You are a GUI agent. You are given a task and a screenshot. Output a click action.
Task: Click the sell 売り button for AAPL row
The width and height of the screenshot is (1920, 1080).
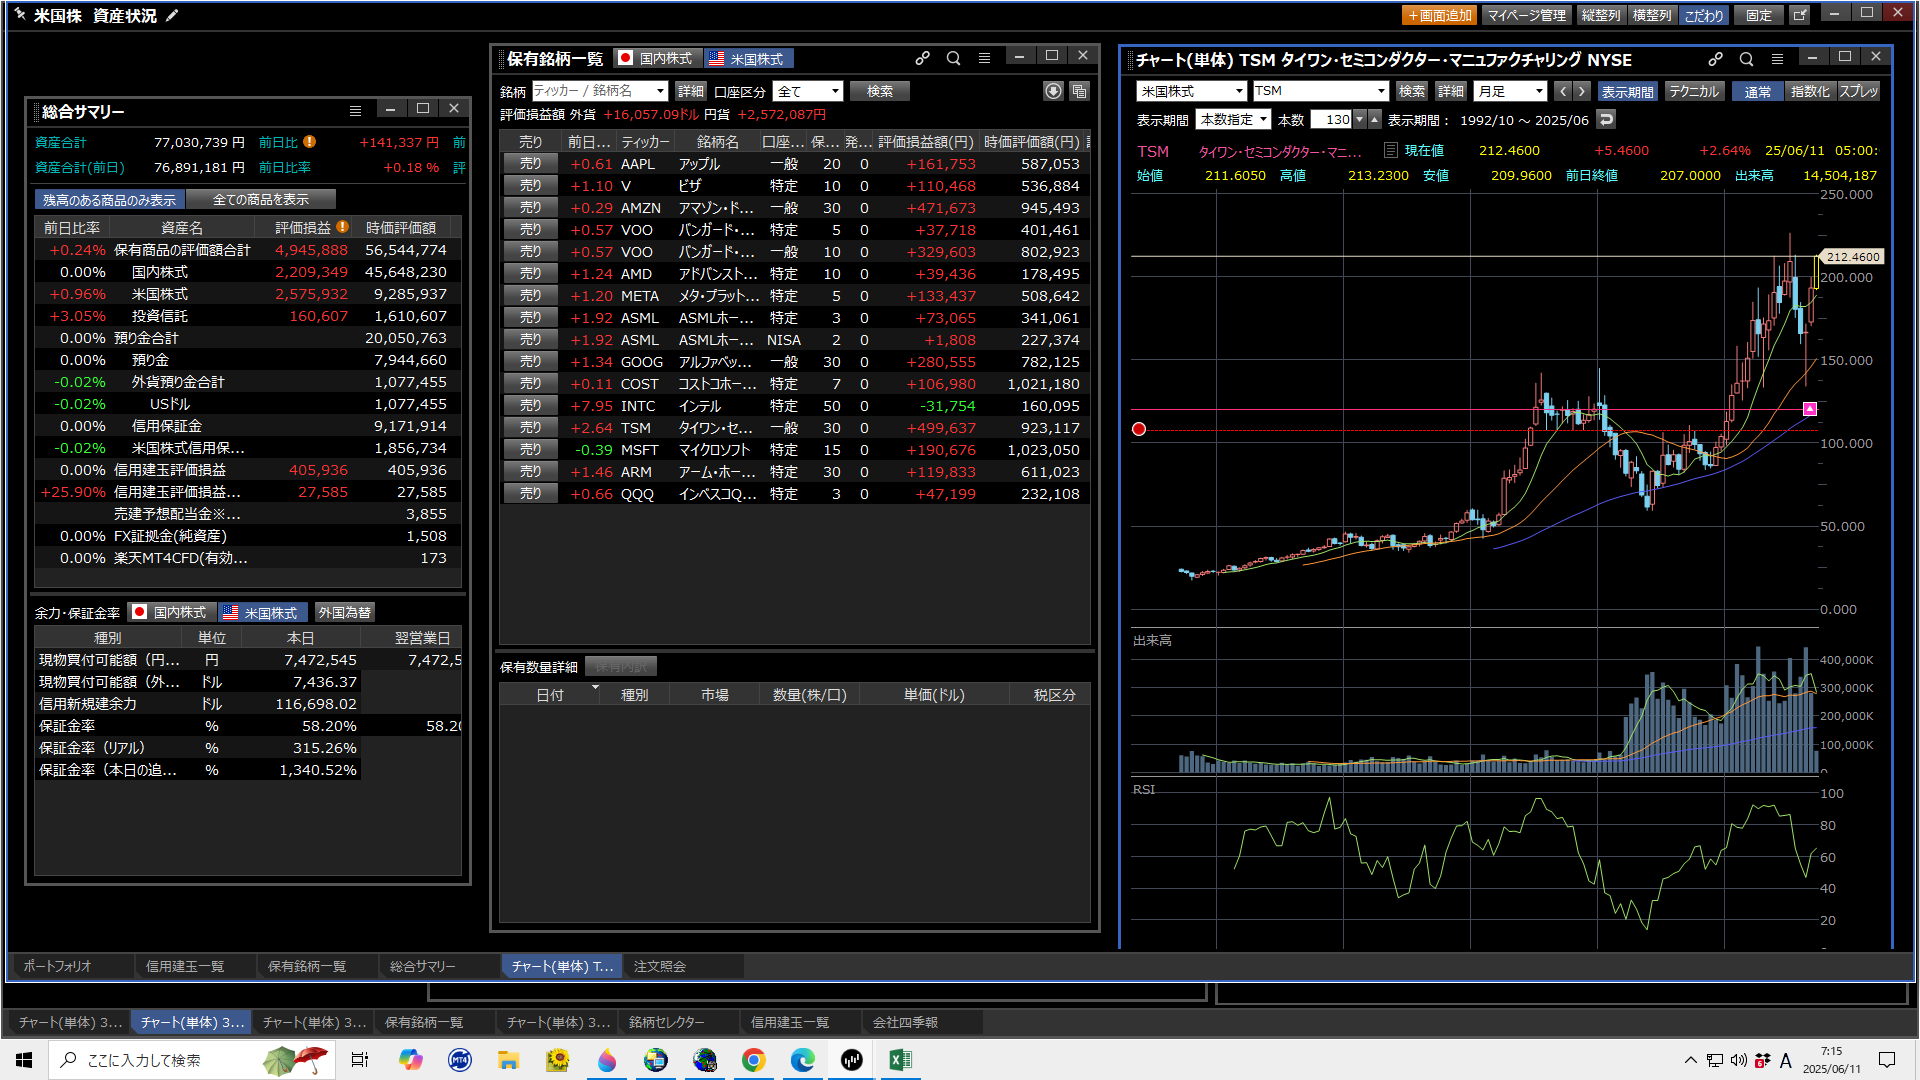pyautogui.click(x=530, y=164)
